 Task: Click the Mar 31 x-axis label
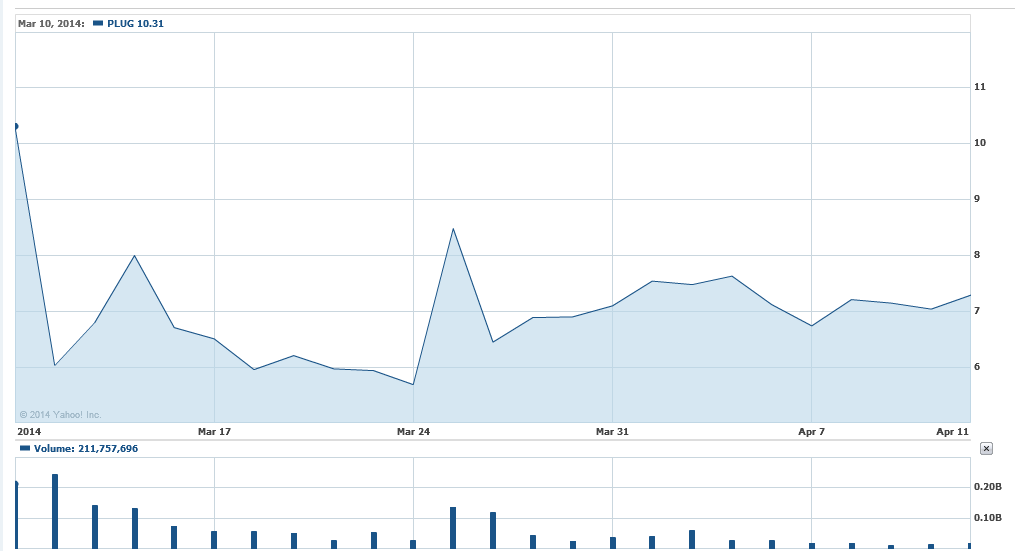coord(612,432)
